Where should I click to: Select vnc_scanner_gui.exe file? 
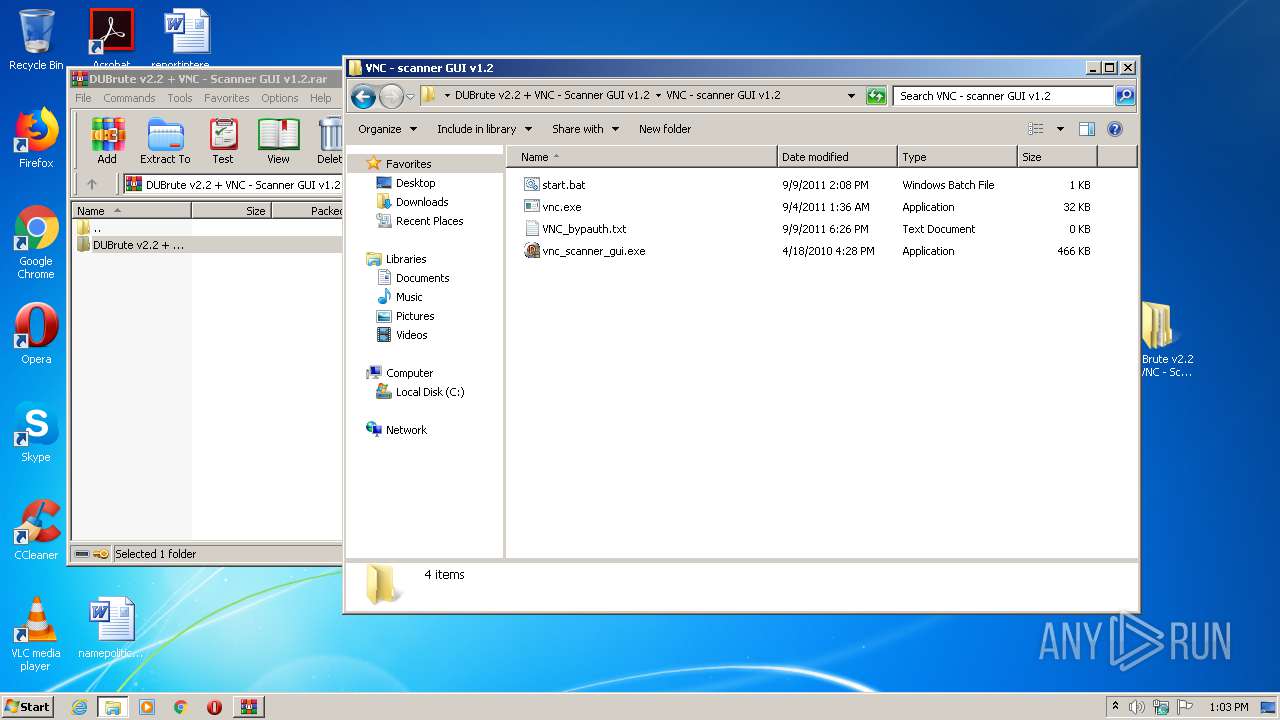585,251
